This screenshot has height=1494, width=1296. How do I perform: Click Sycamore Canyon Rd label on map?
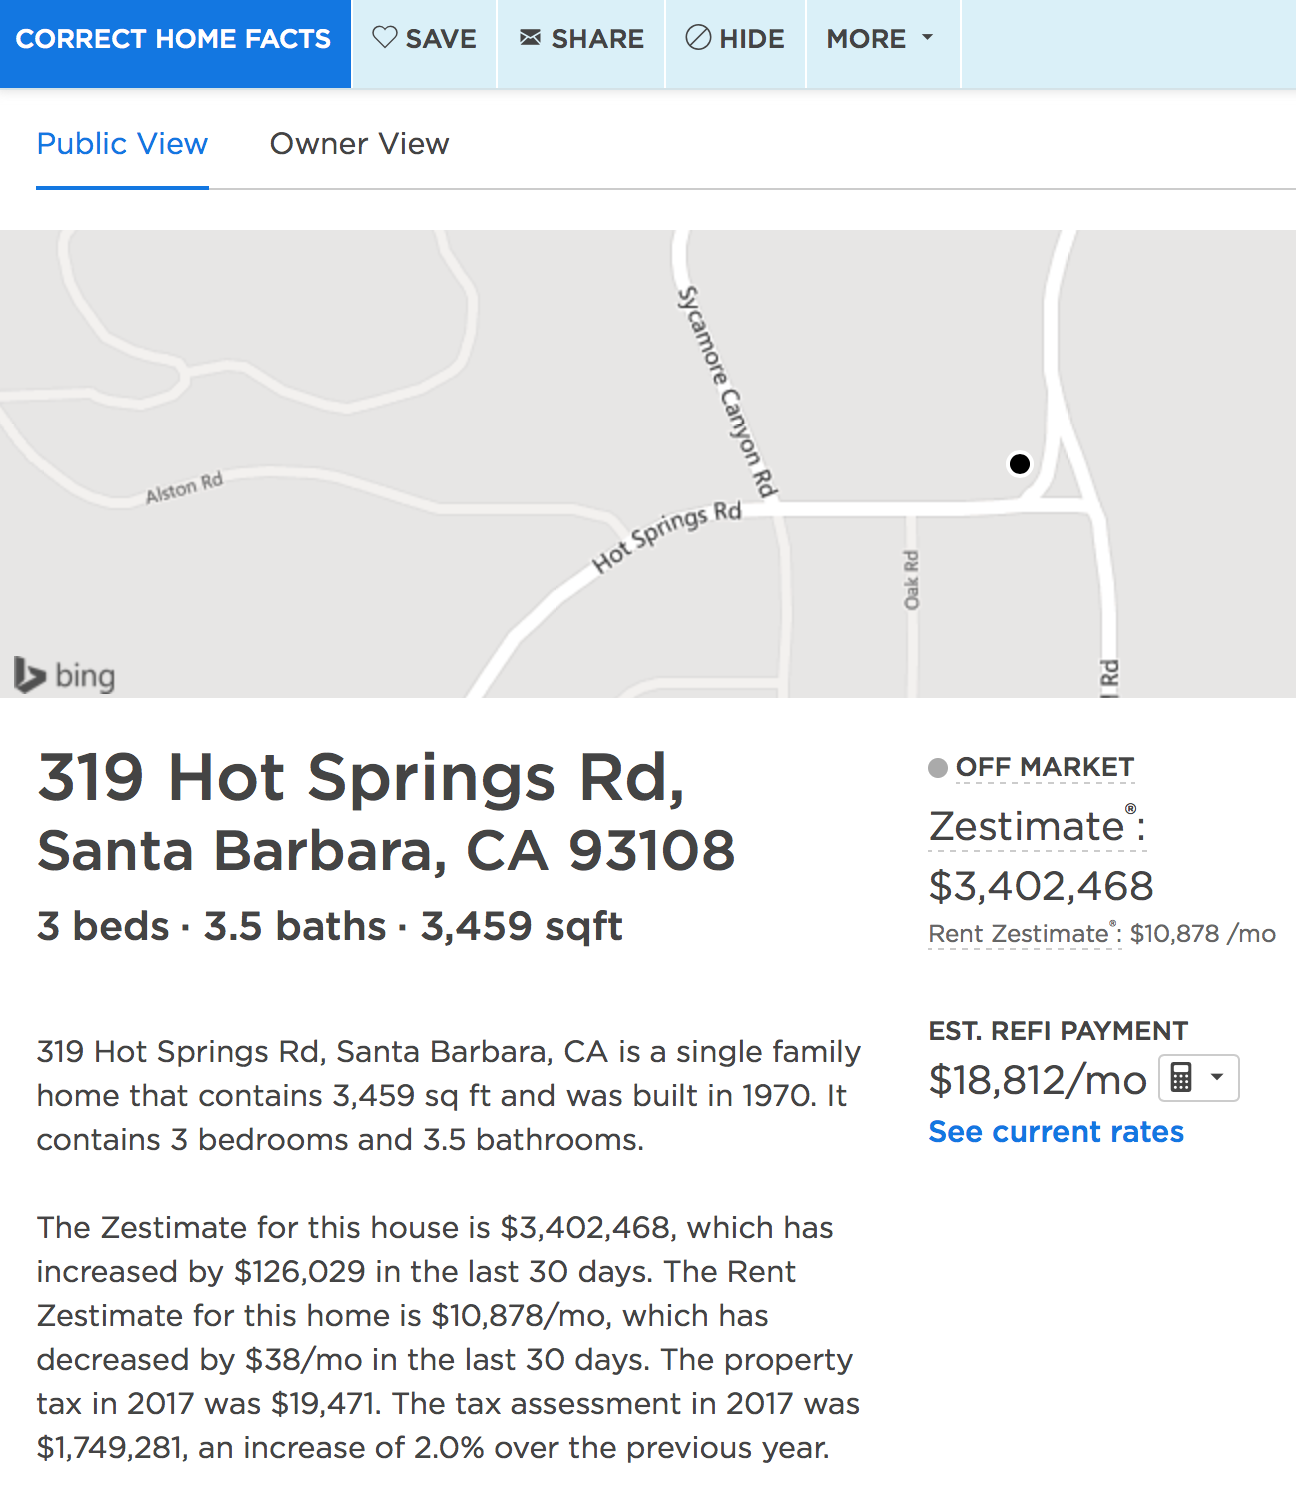[x=726, y=392]
